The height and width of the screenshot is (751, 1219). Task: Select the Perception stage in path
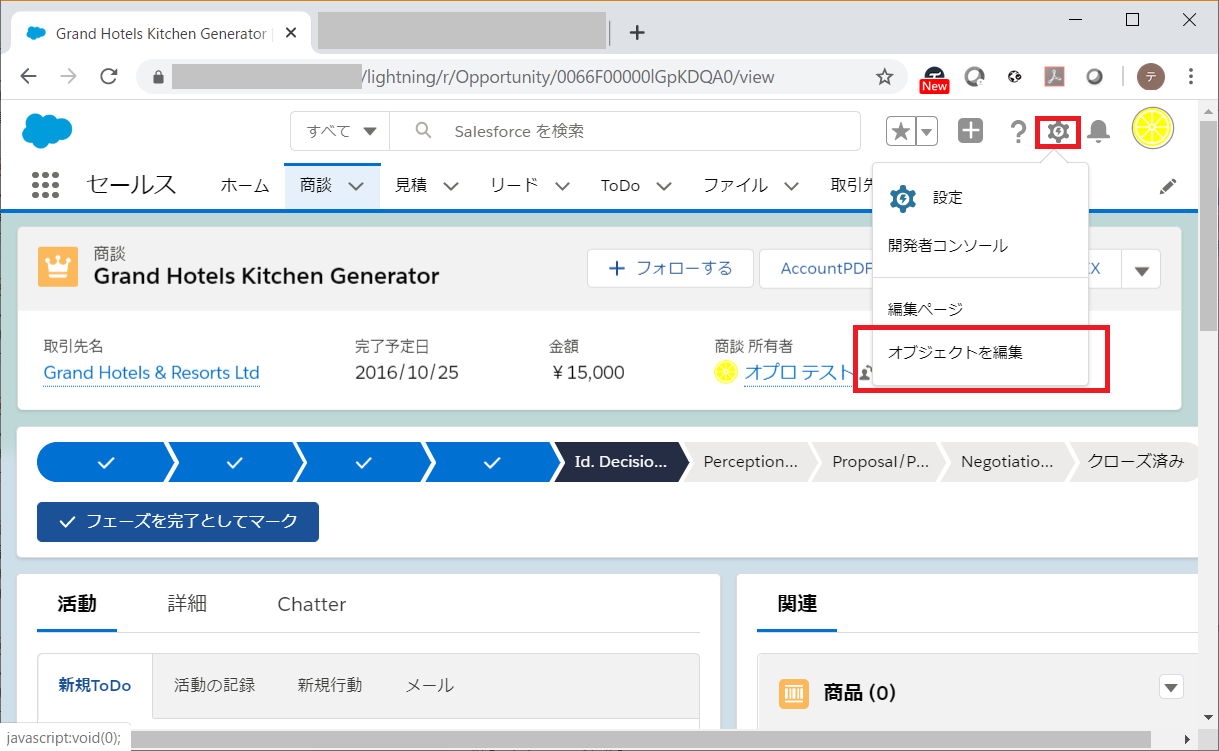pos(750,462)
